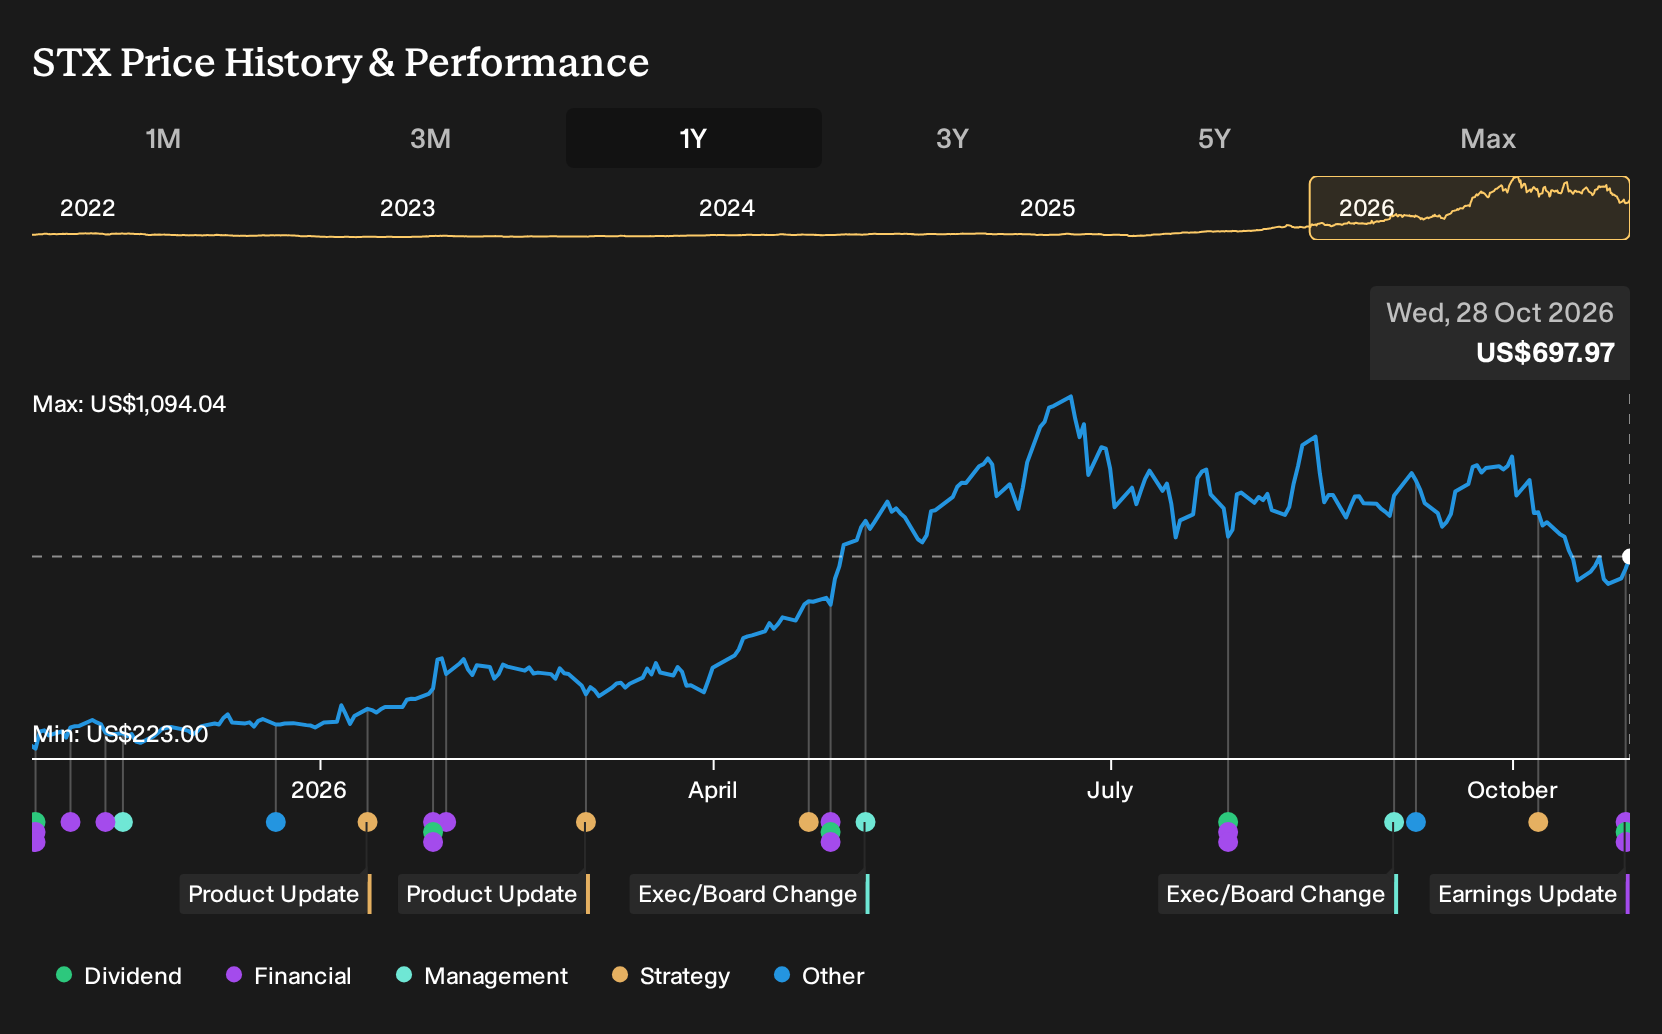This screenshot has height=1034, width=1662.
Task: Switch chart to the 5Y range
Action: click(x=1214, y=138)
